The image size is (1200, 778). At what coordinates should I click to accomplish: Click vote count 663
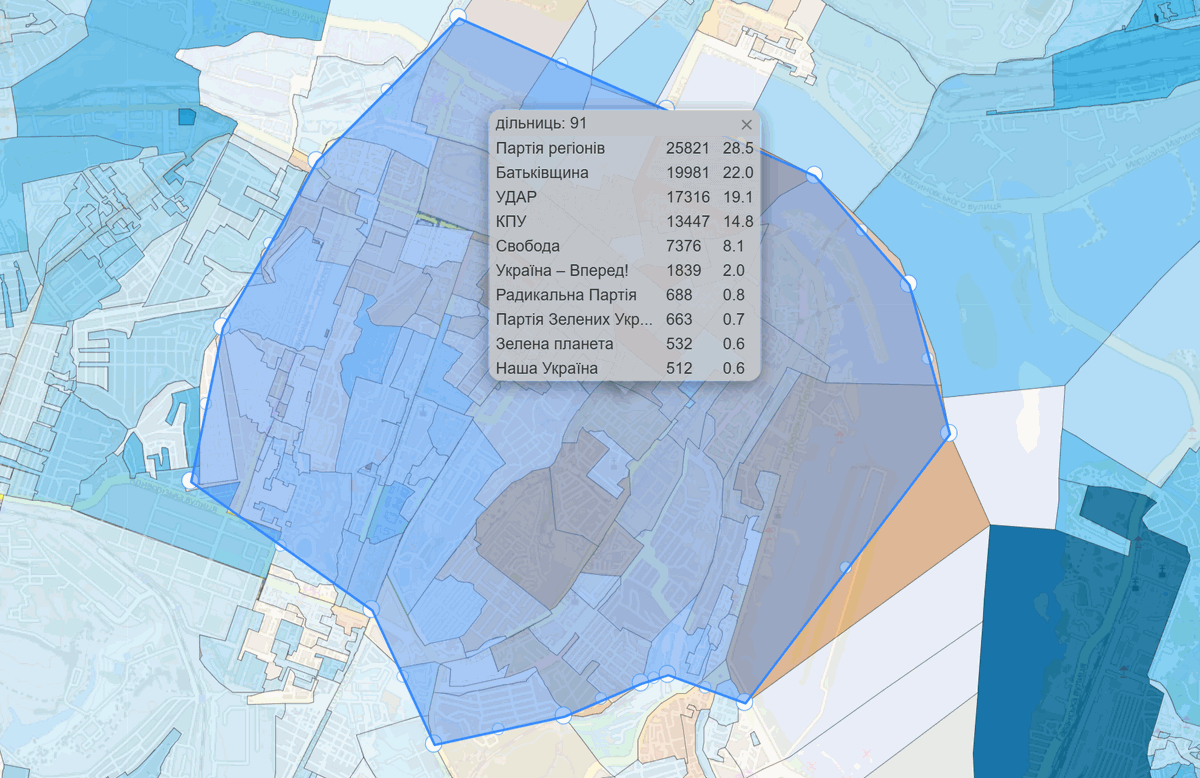pyautogui.click(x=680, y=320)
